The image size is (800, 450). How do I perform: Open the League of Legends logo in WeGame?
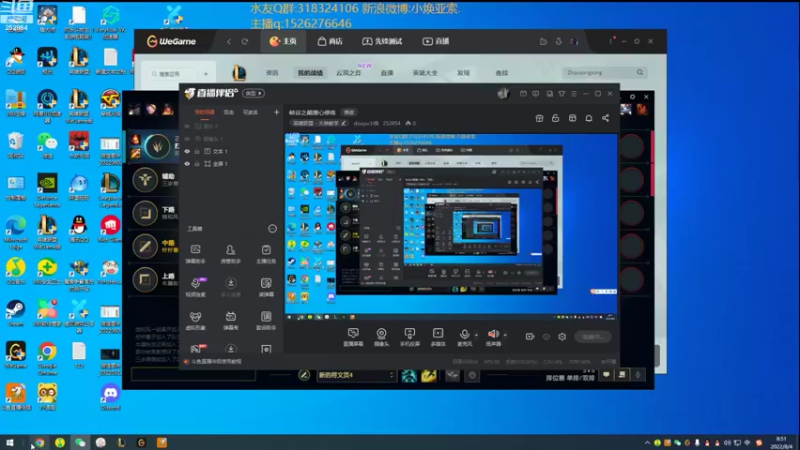(239, 73)
